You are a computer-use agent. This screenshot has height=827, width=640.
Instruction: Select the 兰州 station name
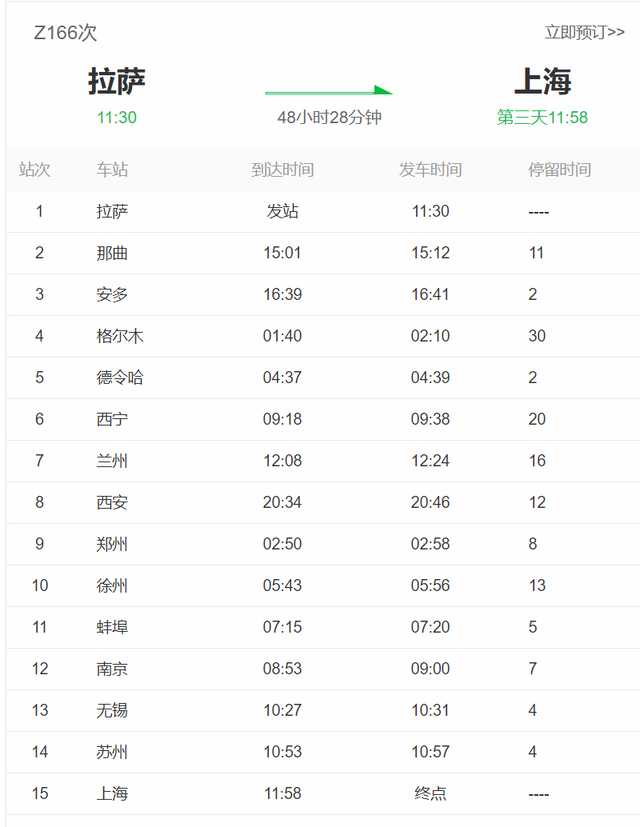pos(112,461)
